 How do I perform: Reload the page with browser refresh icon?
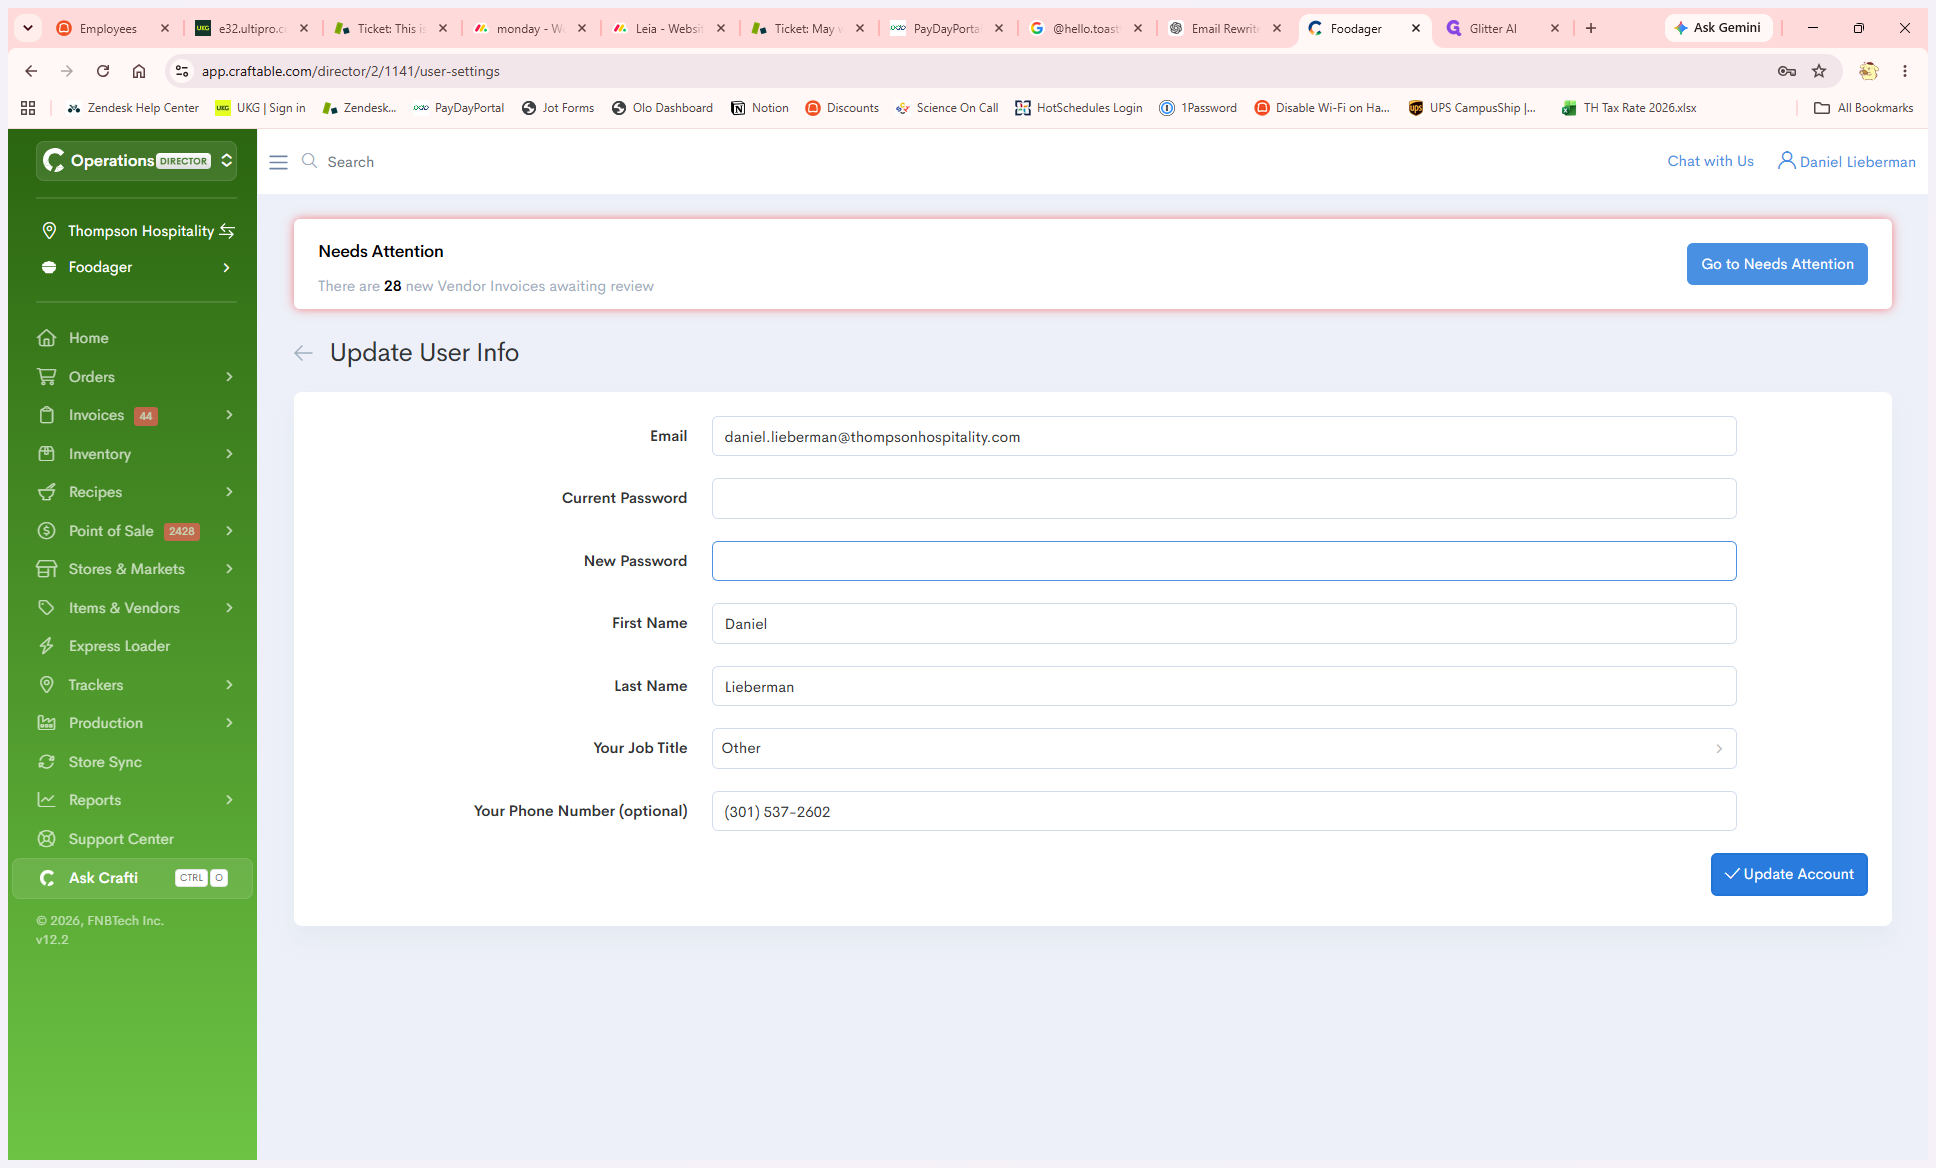pyautogui.click(x=103, y=71)
